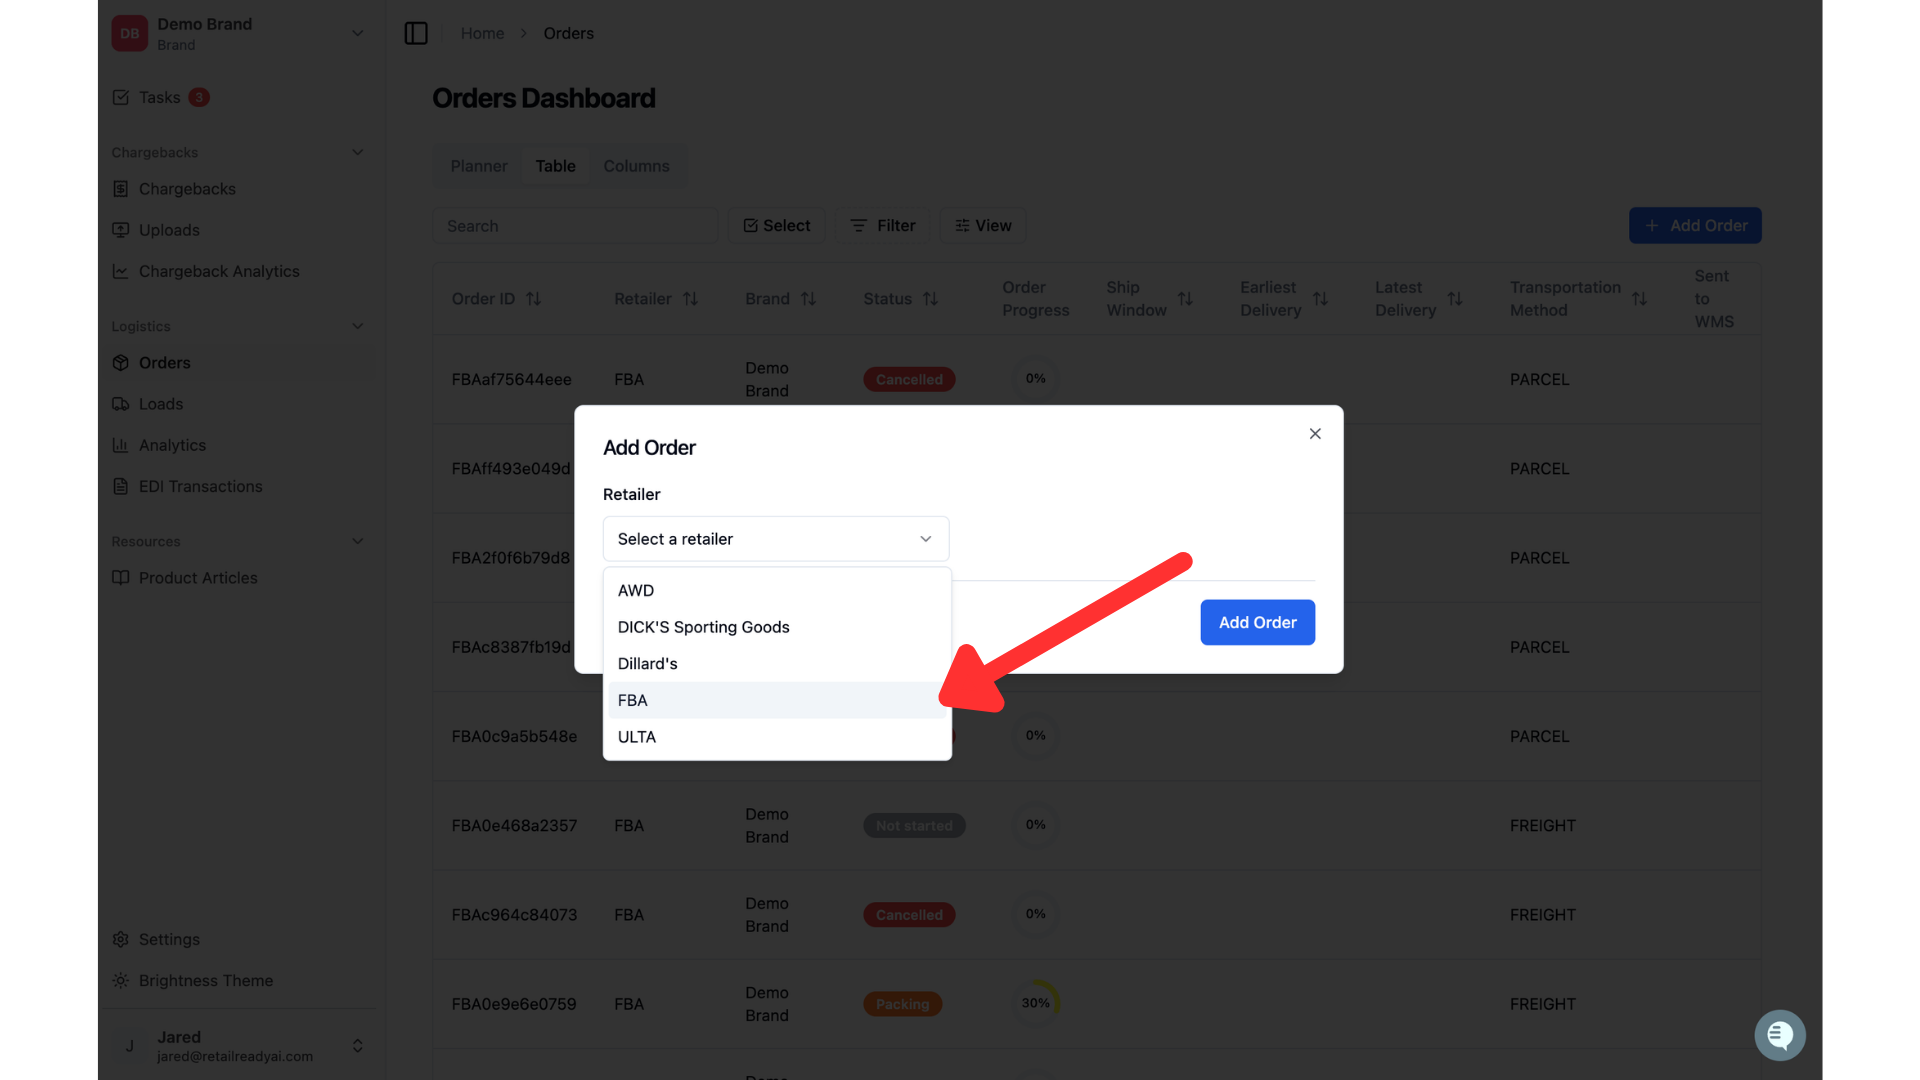Open the Filter button

coord(883,226)
